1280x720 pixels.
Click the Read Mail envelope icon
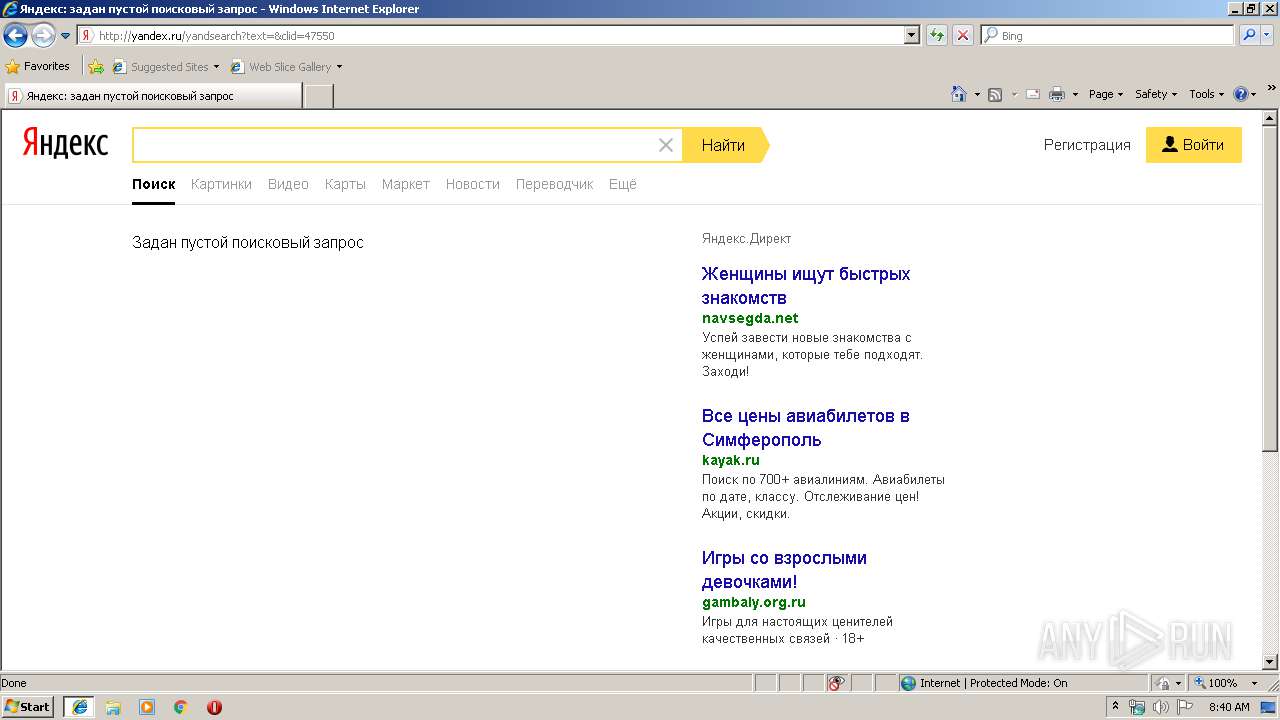click(1033, 94)
